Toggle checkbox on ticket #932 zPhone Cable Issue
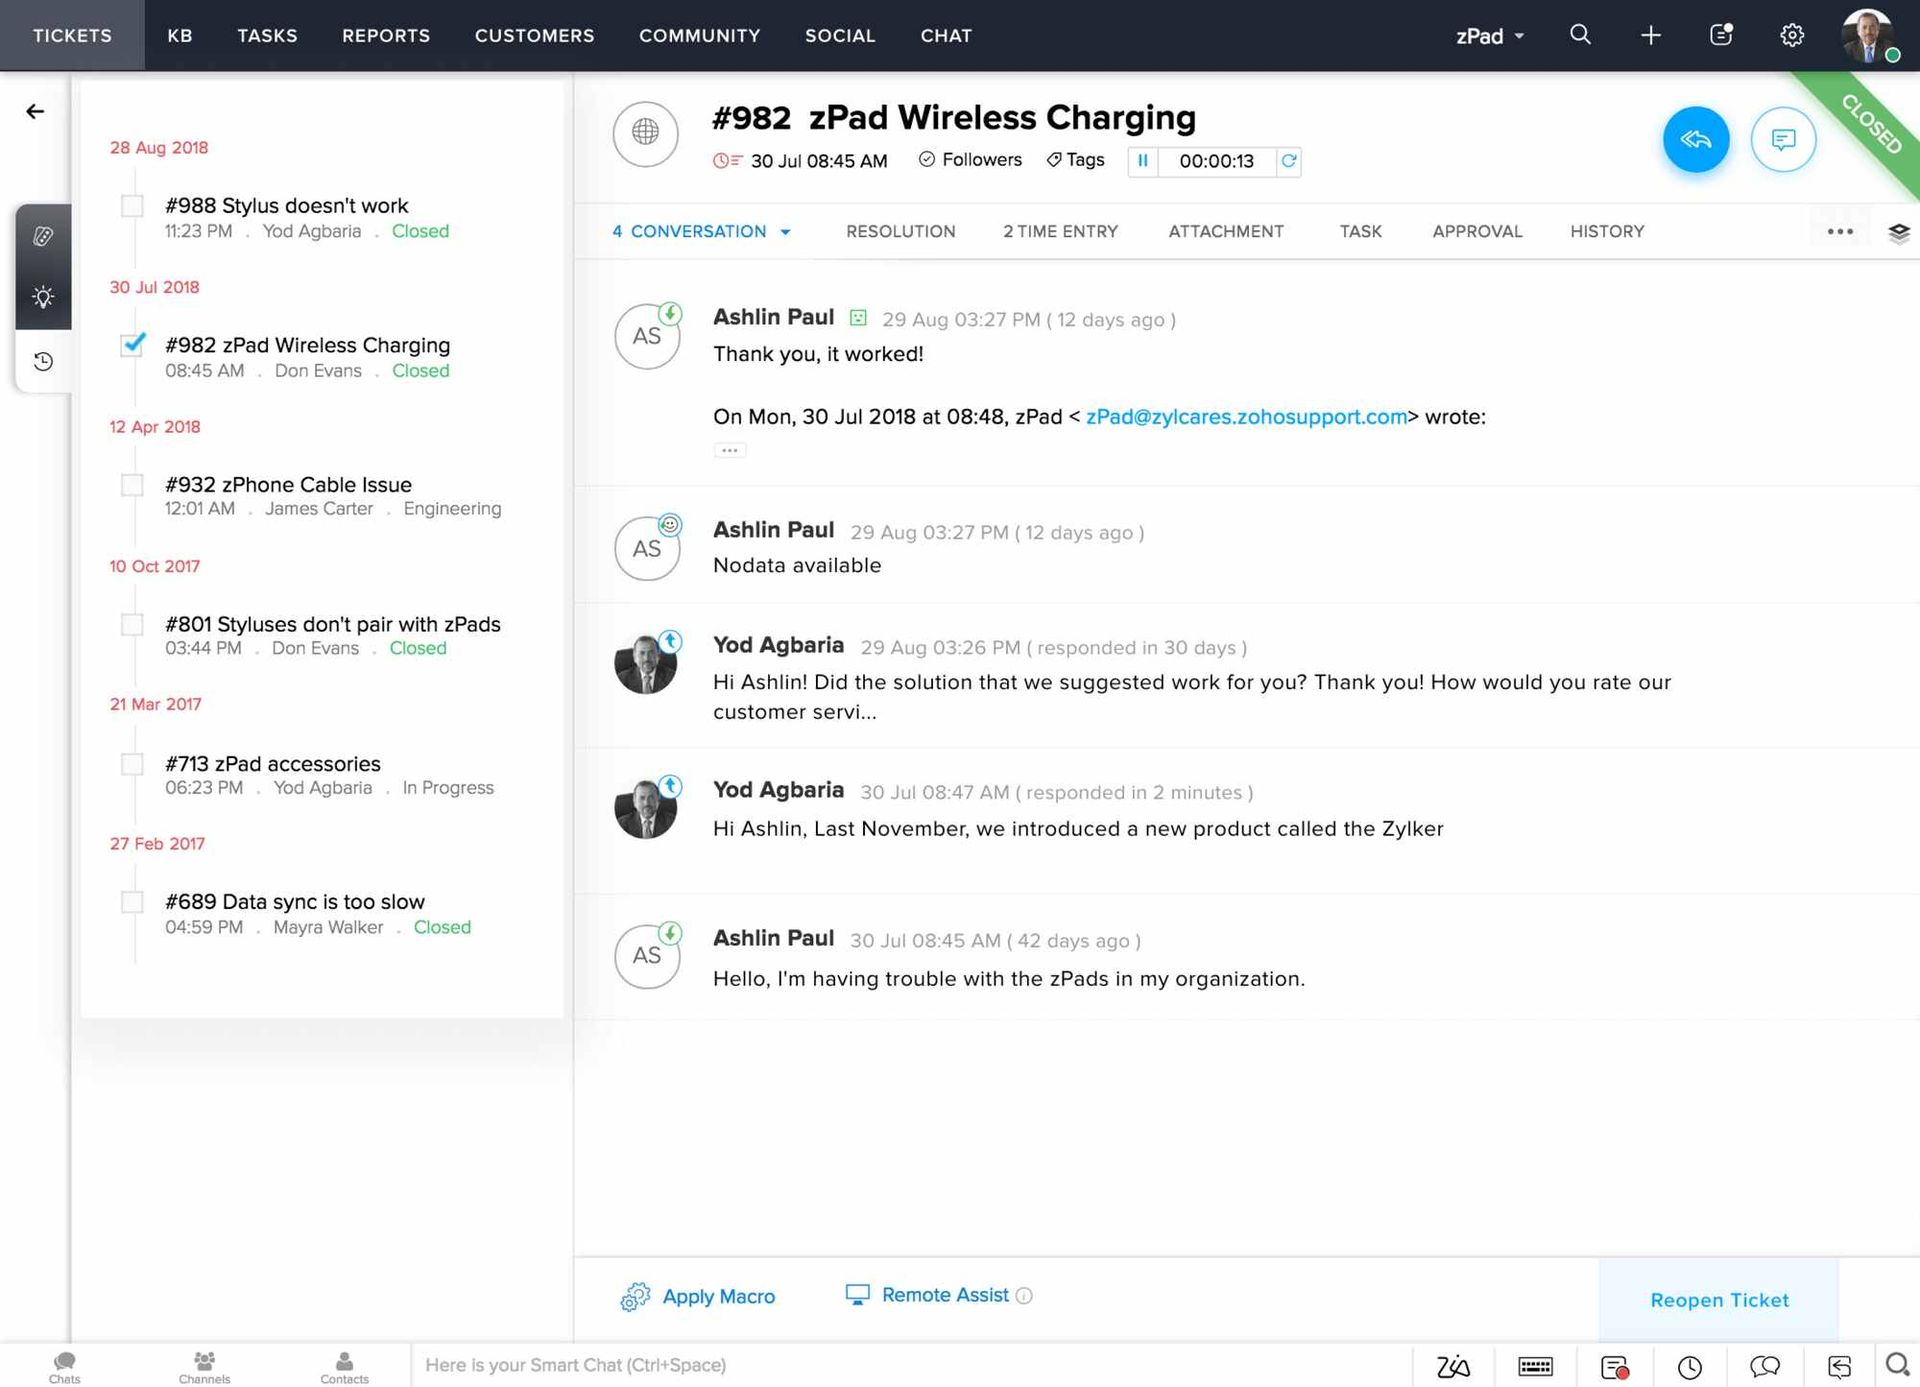Viewport: 1920px width, 1387px height. tap(131, 483)
